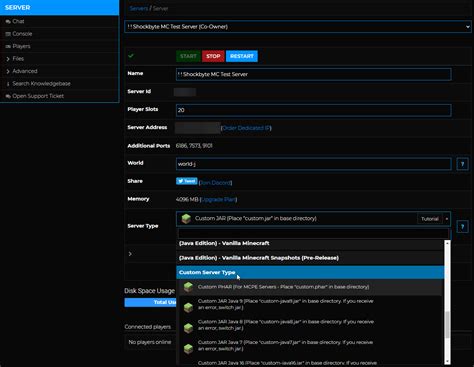Image resolution: width=474 pixels, height=367 pixels.
Task: Click grass block icon in Server Type box
Action: [x=186, y=219]
